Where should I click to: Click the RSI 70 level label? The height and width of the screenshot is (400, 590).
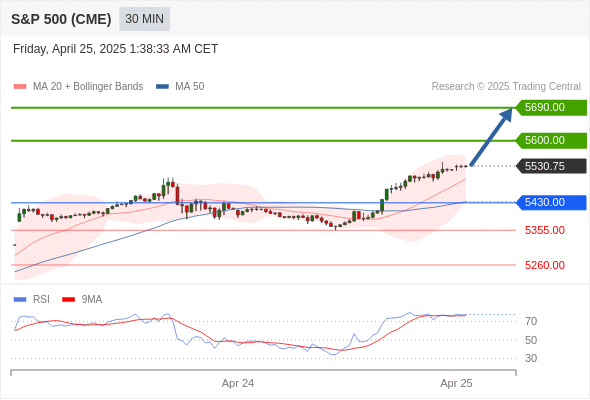pos(531,321)
